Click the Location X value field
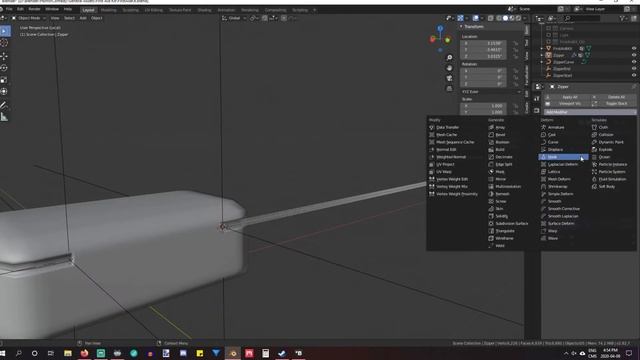Screen dimensions: 640x360 484,43
